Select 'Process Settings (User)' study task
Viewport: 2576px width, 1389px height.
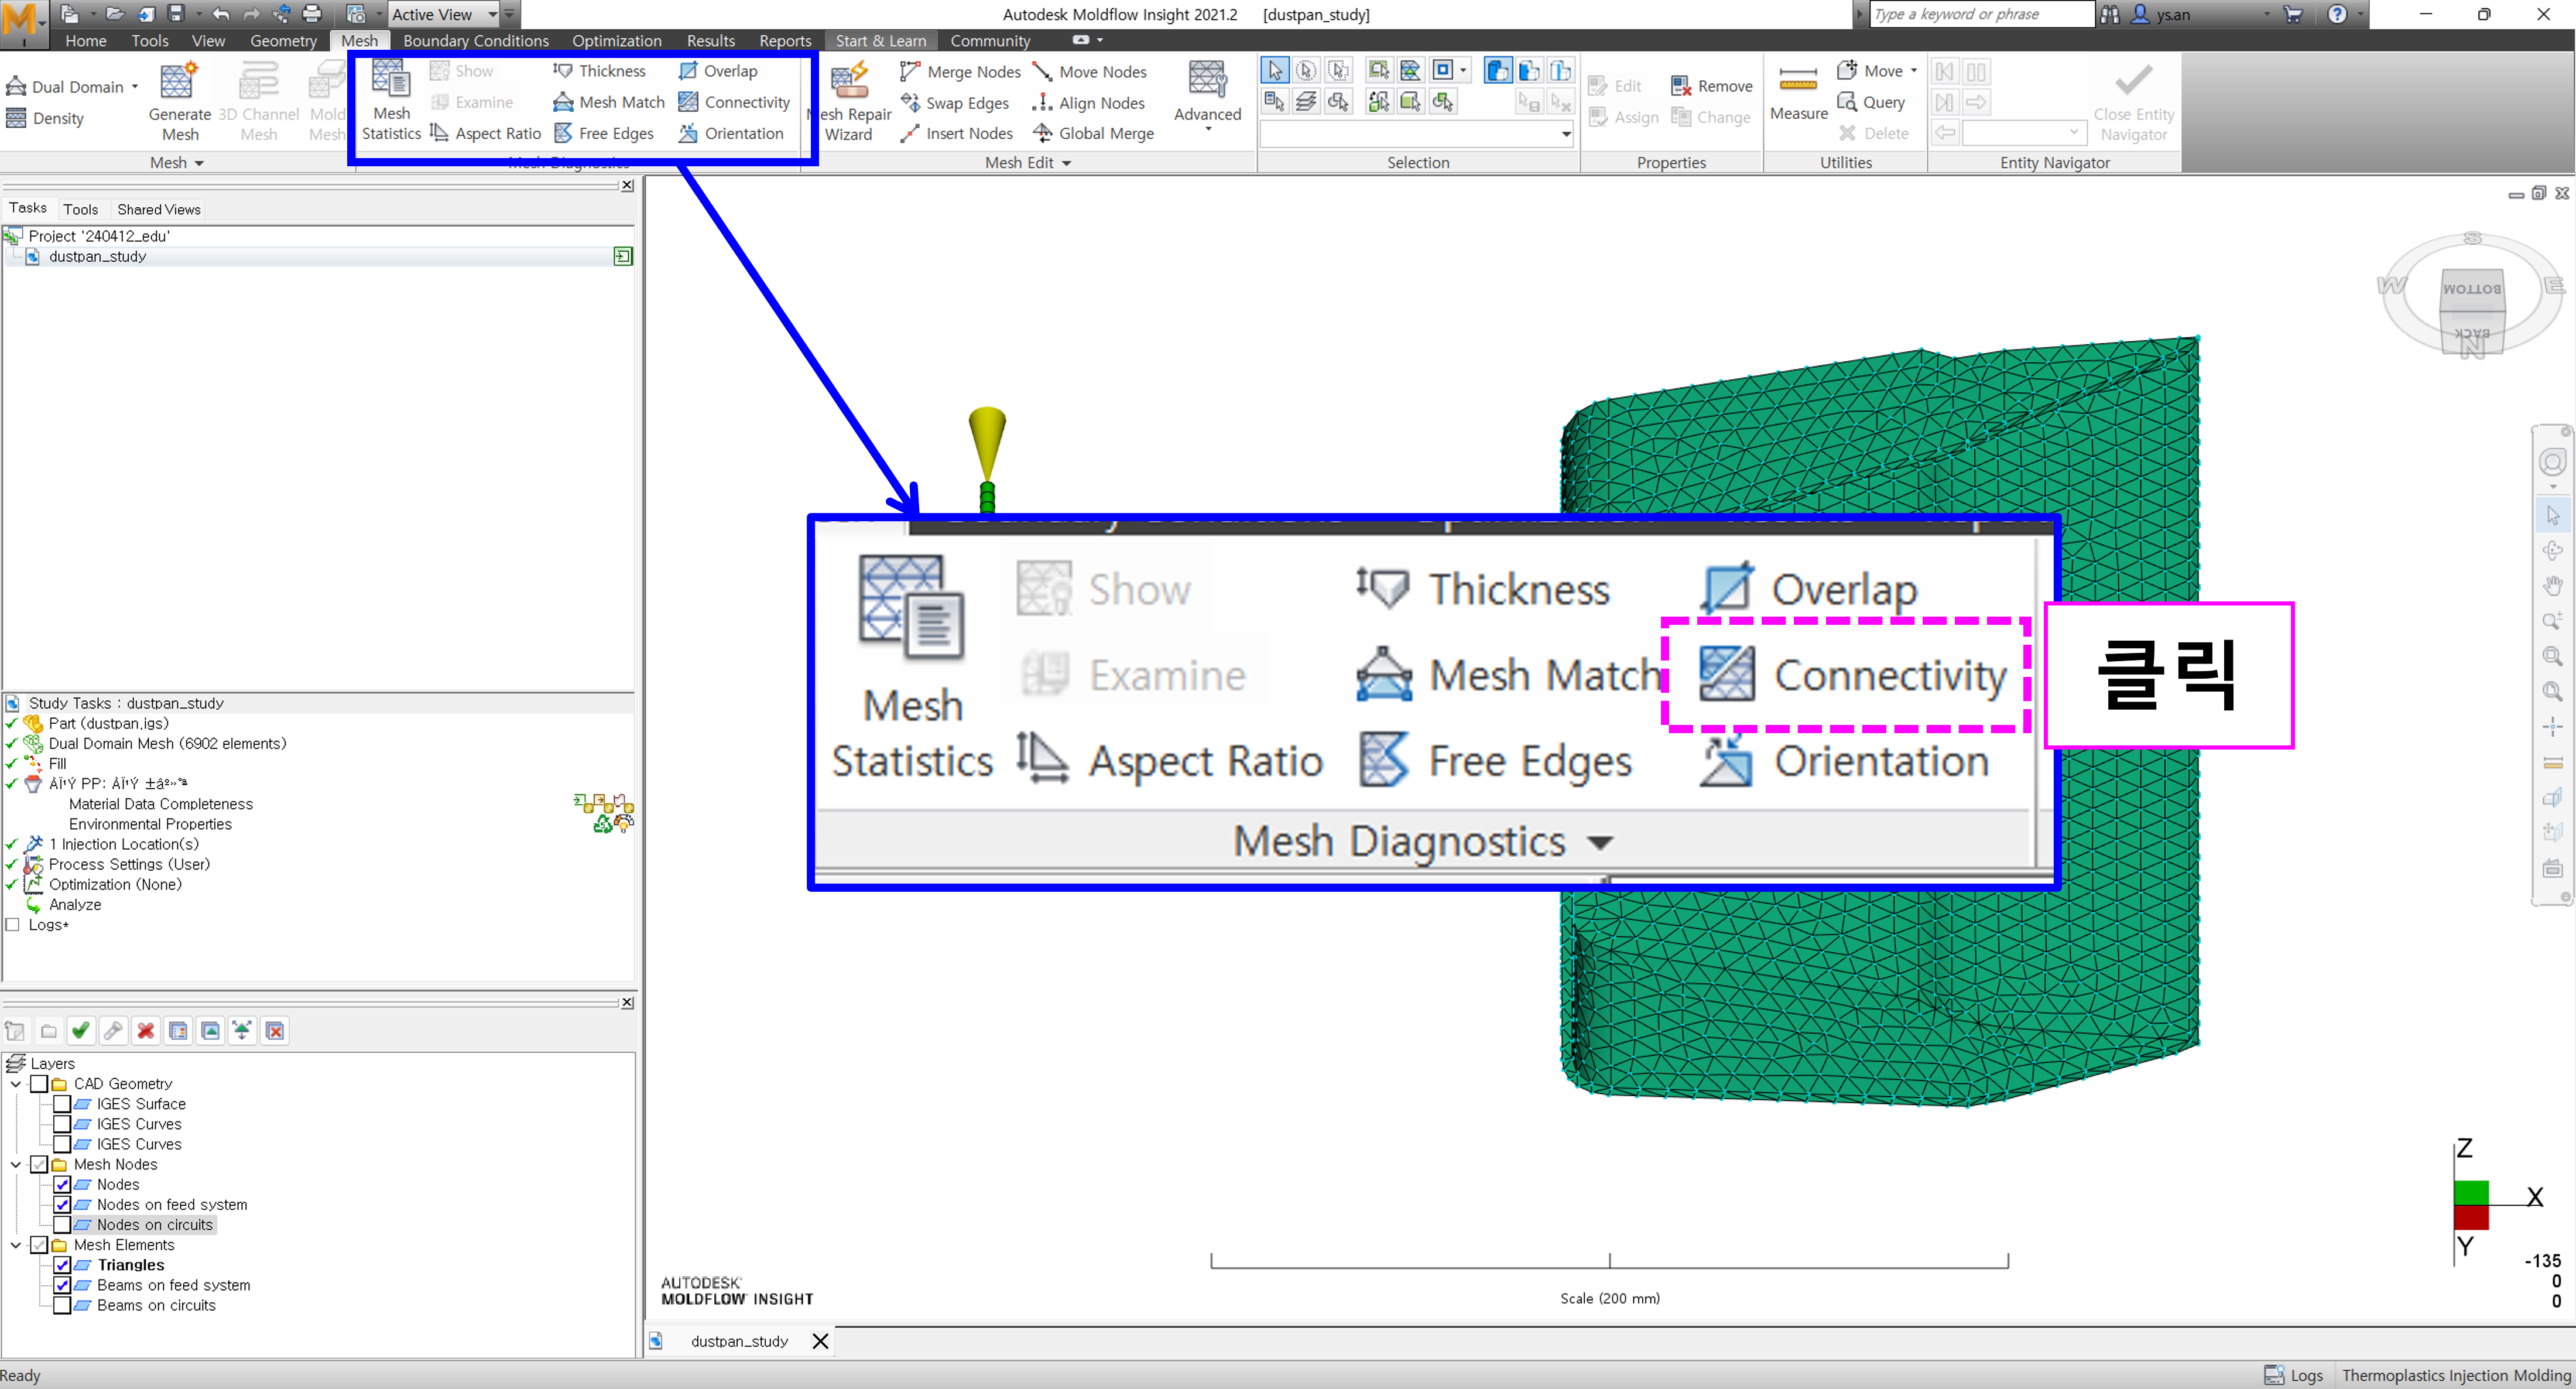tap(129, 864)
